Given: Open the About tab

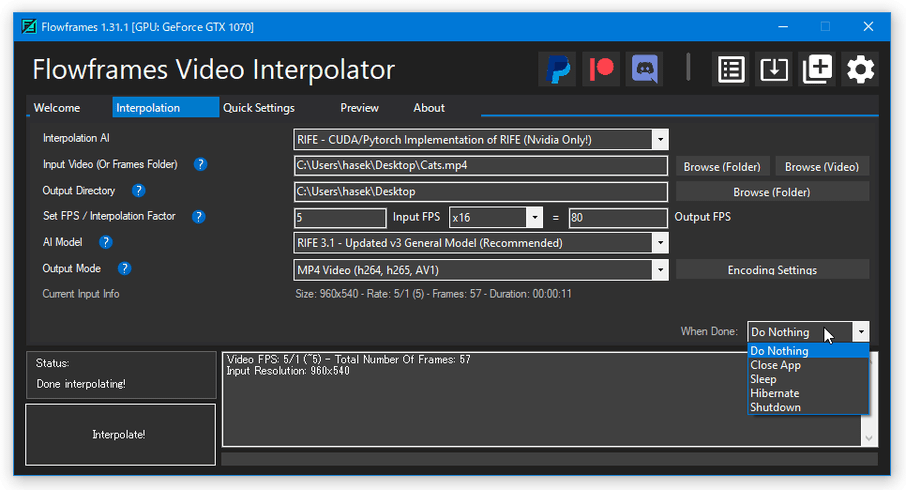Looking at the screenshot, I should [429, 108].
